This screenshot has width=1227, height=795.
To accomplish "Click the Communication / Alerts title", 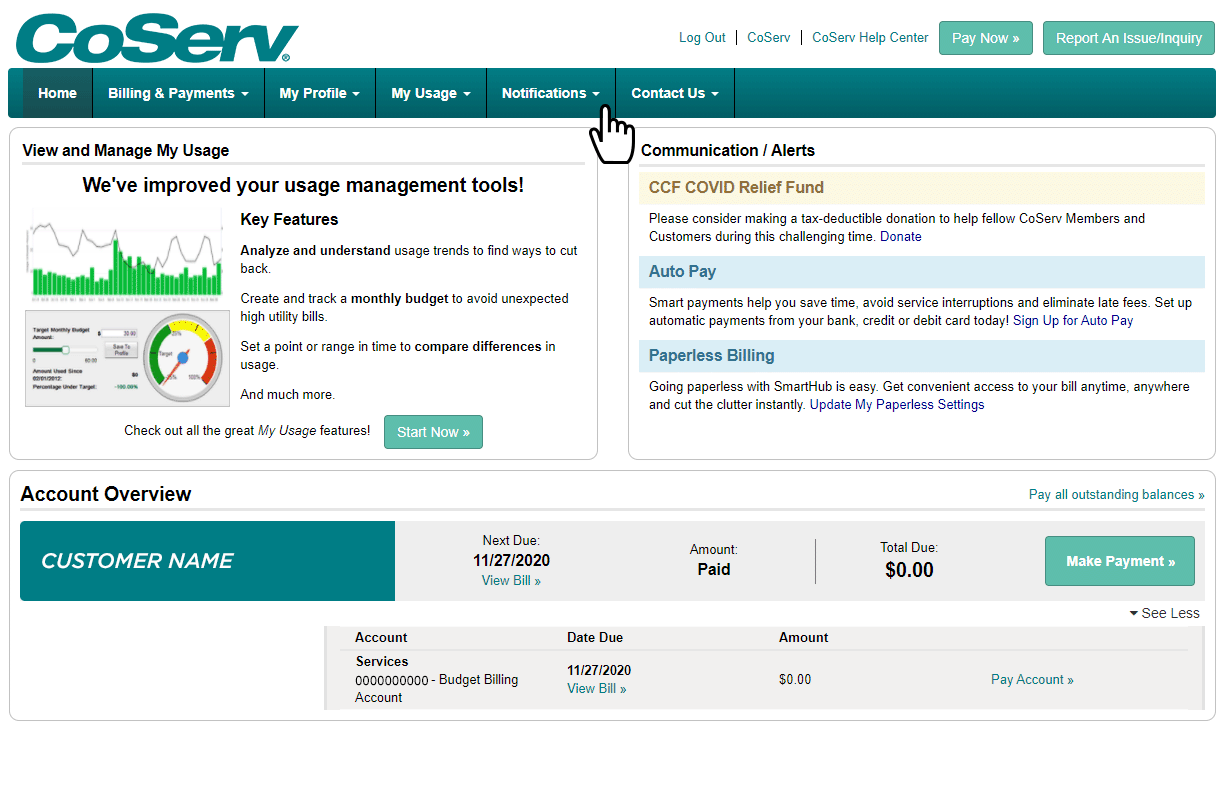I will point(728,151).
